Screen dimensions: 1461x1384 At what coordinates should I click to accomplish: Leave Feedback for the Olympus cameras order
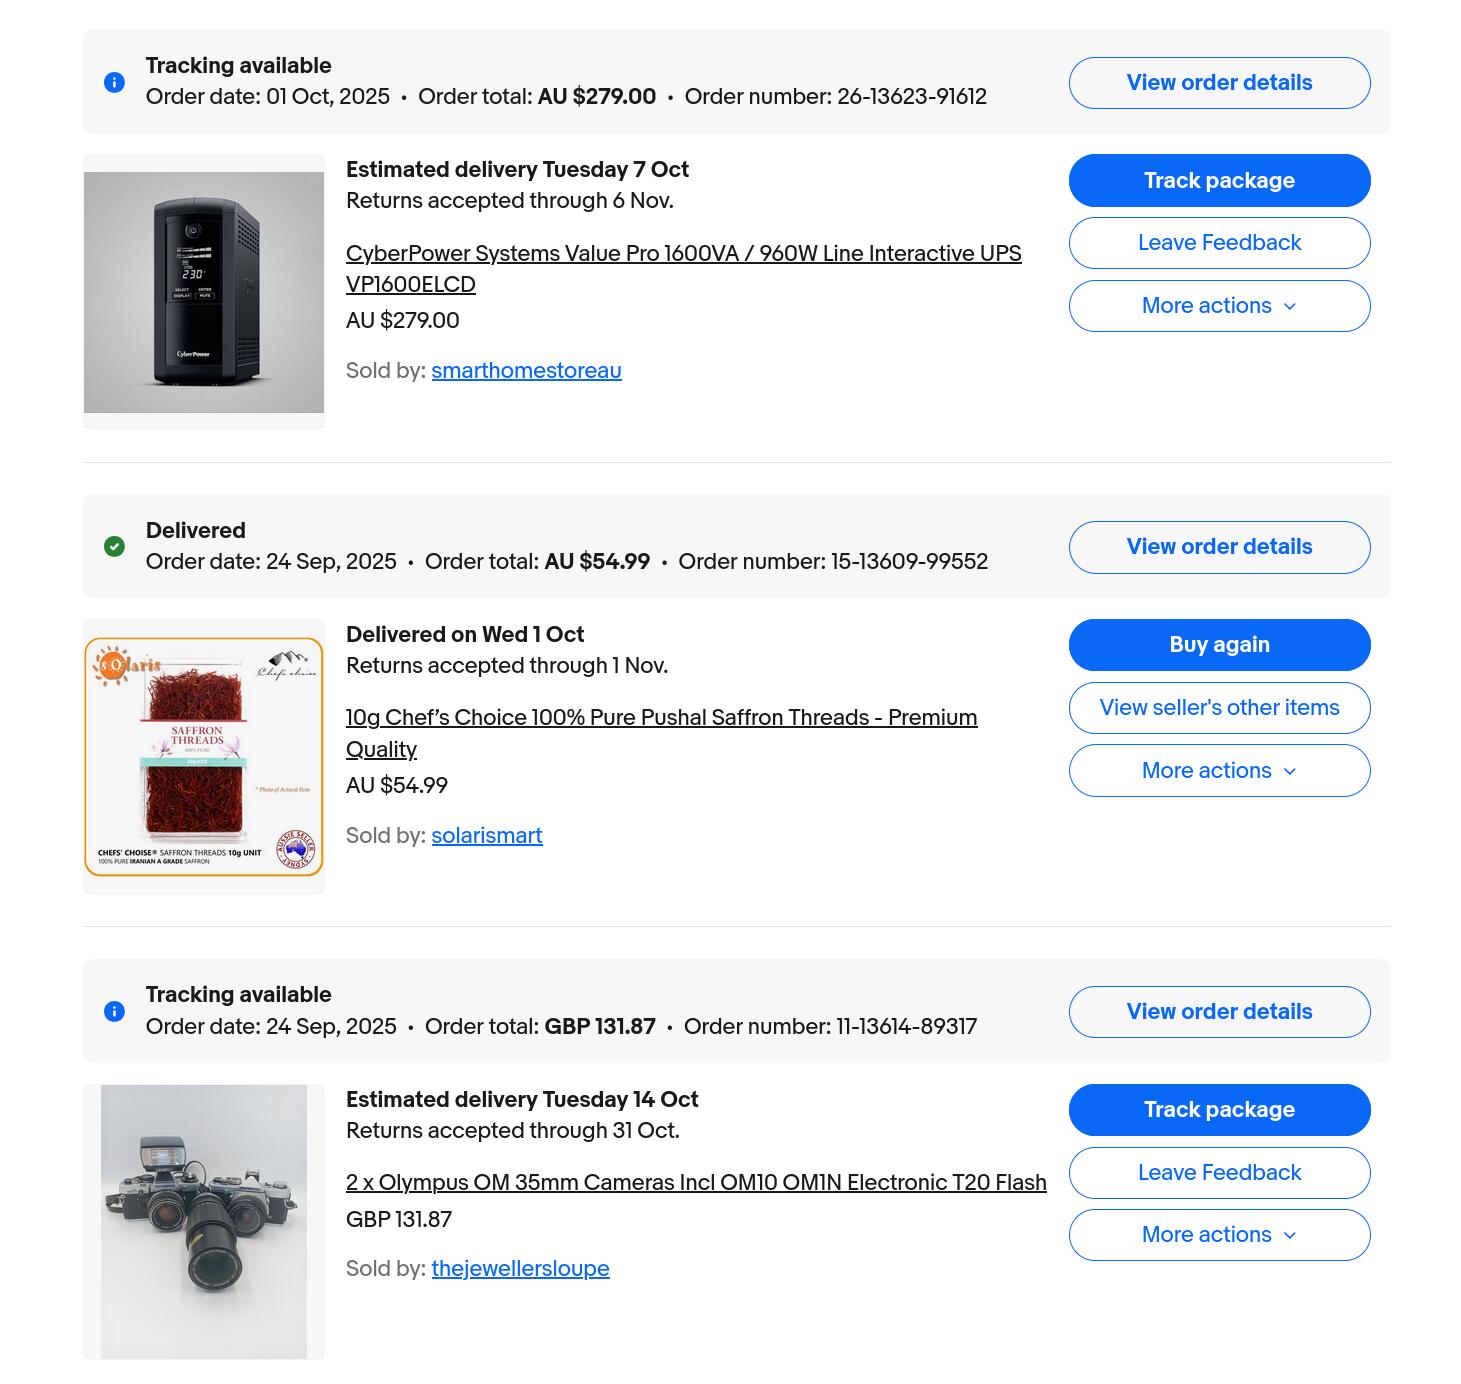1218,1172
